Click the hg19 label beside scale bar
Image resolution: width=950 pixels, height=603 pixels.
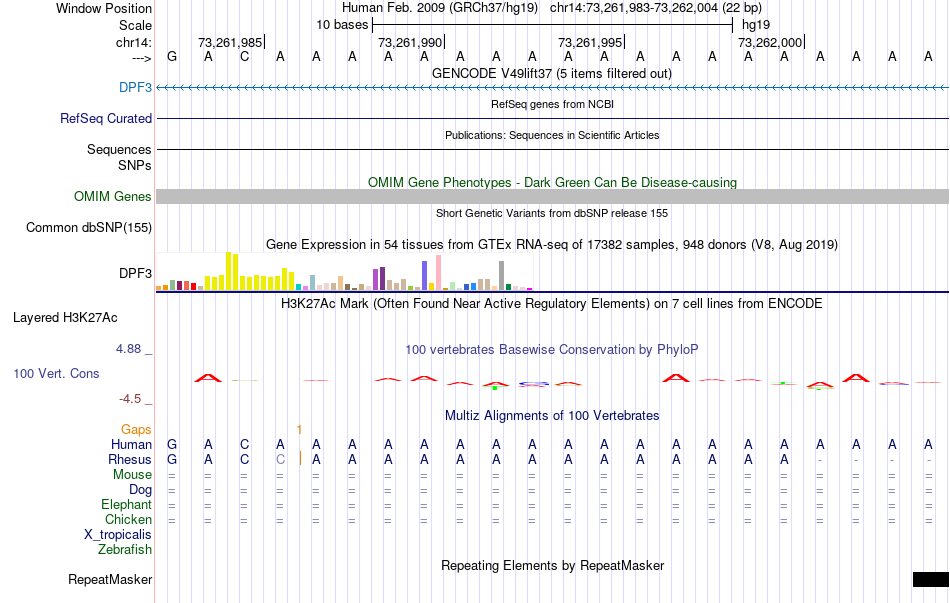coord(756,25)
